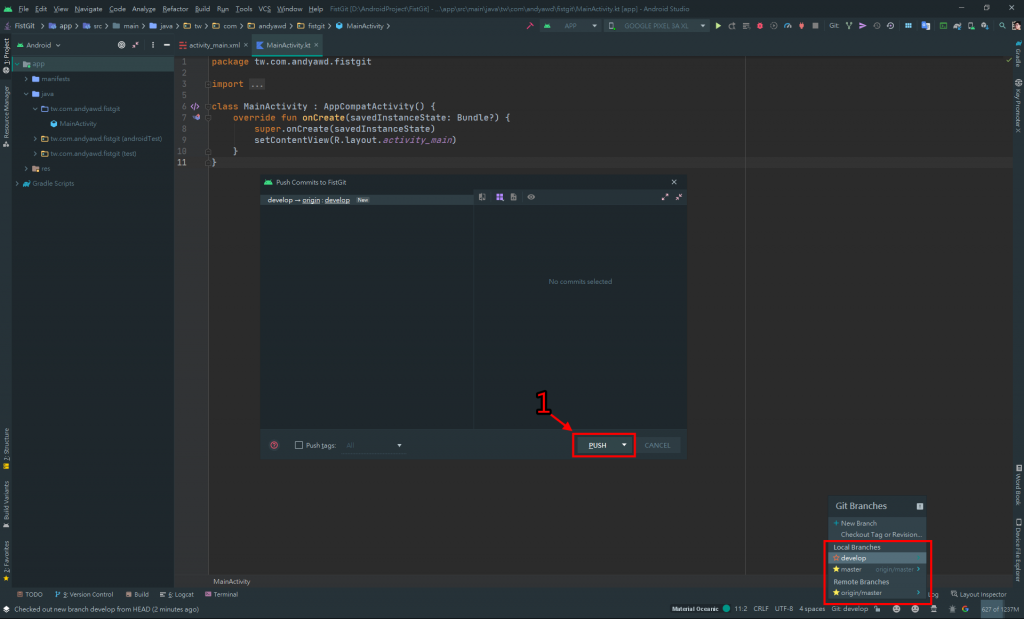Screen dimensions: 1024x619
Task: Collapse the java folder
Action: tap(26, 94)
